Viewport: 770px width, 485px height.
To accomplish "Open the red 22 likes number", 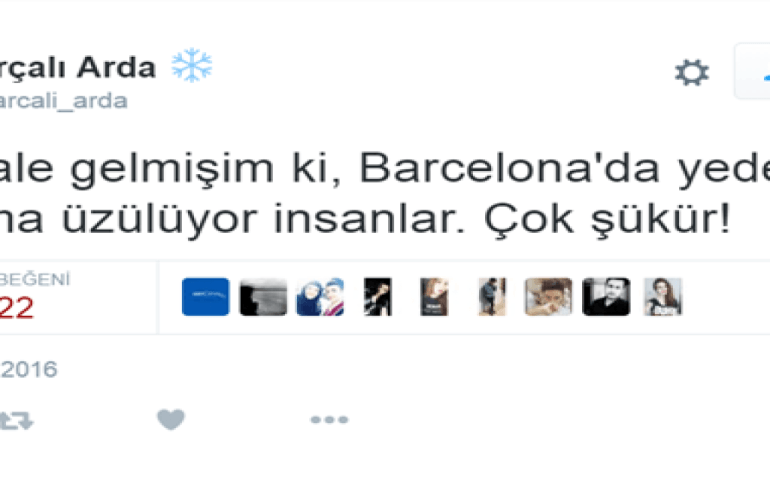I will [17, 308].
